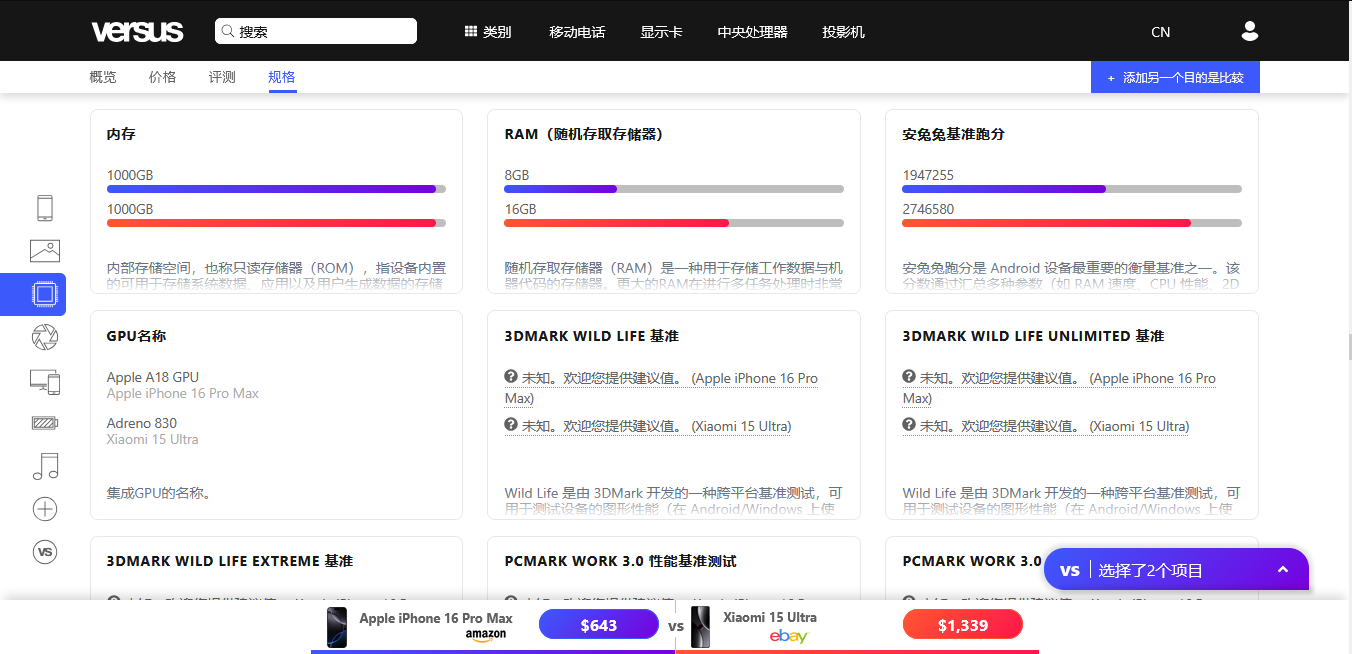The image size is (1352, 654).
Task: Jump to the camera aperture icon in sidebar
Action: click(x=45, y=337)
